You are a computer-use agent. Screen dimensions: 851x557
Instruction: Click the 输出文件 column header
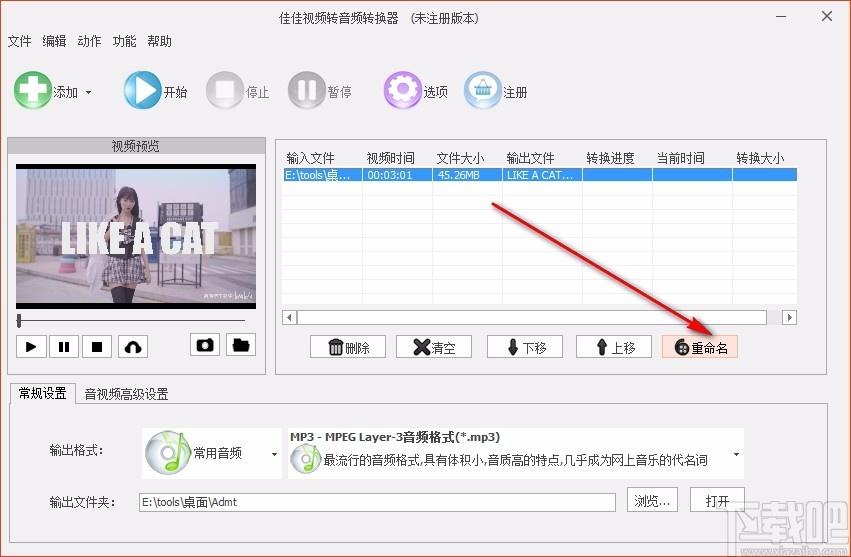pyautogui.click(x=530, y=158)
